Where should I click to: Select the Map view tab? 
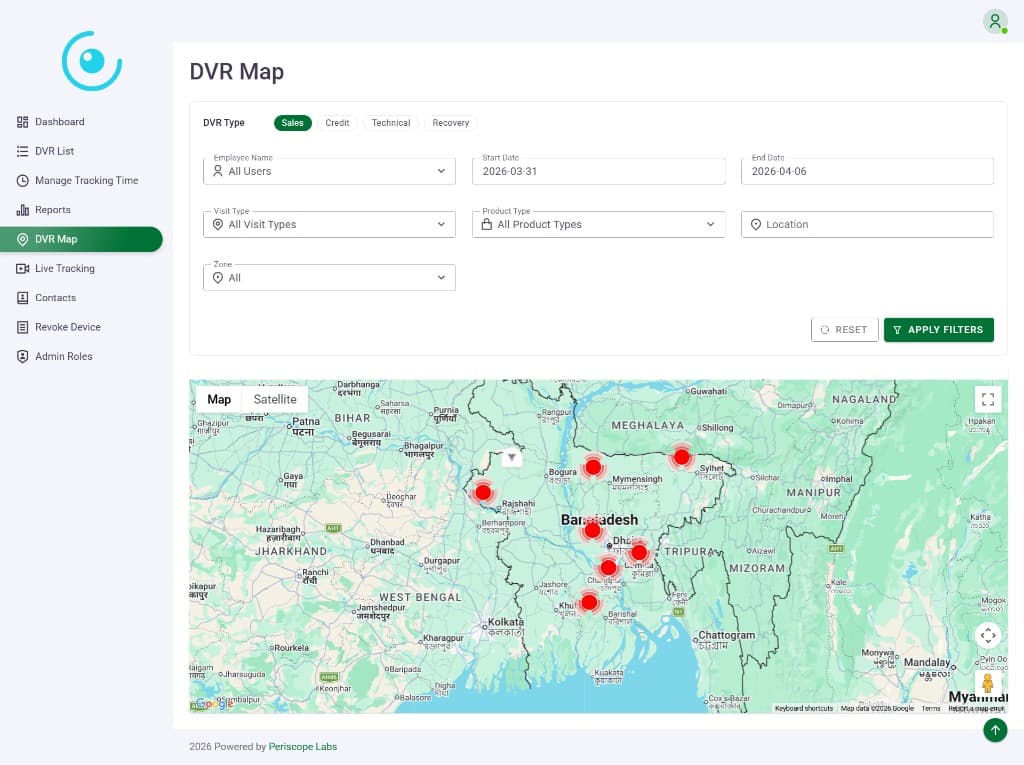[x=219, y=399]
